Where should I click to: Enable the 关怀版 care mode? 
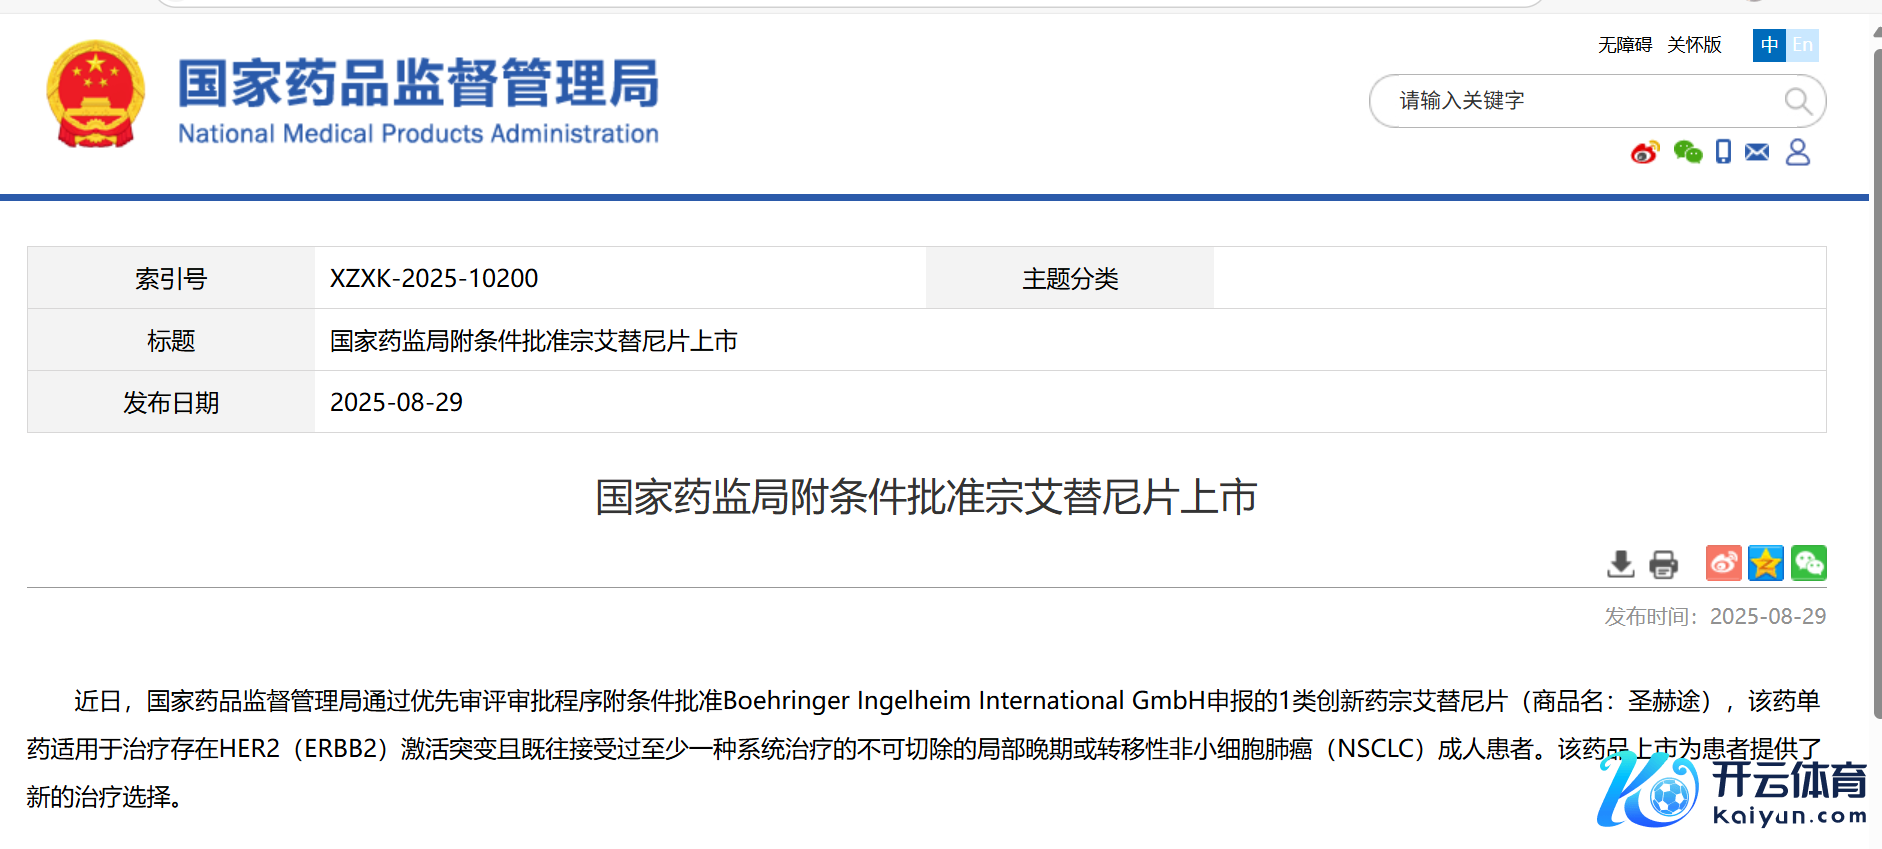coord(1694,45)
